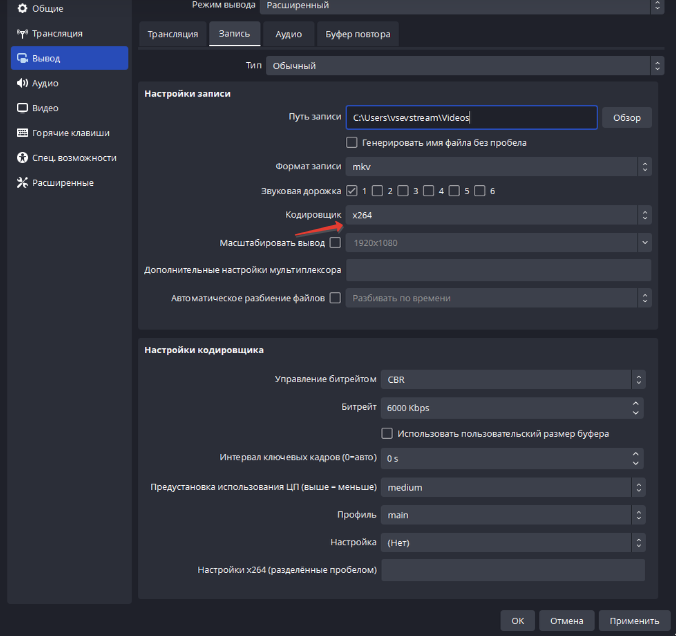
Task: Open Hotkeys keyboard icon
Action: pyautogui.click(x=22, y=133)
